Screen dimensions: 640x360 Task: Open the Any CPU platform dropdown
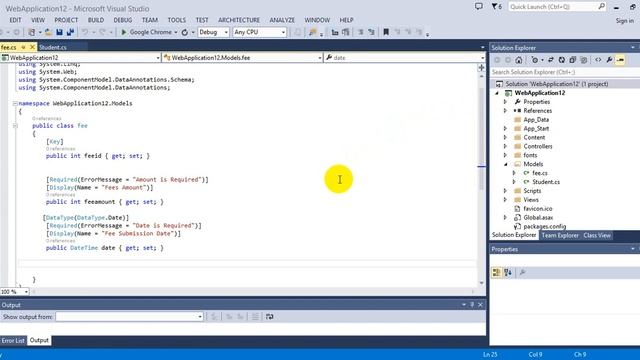(260, 32)
